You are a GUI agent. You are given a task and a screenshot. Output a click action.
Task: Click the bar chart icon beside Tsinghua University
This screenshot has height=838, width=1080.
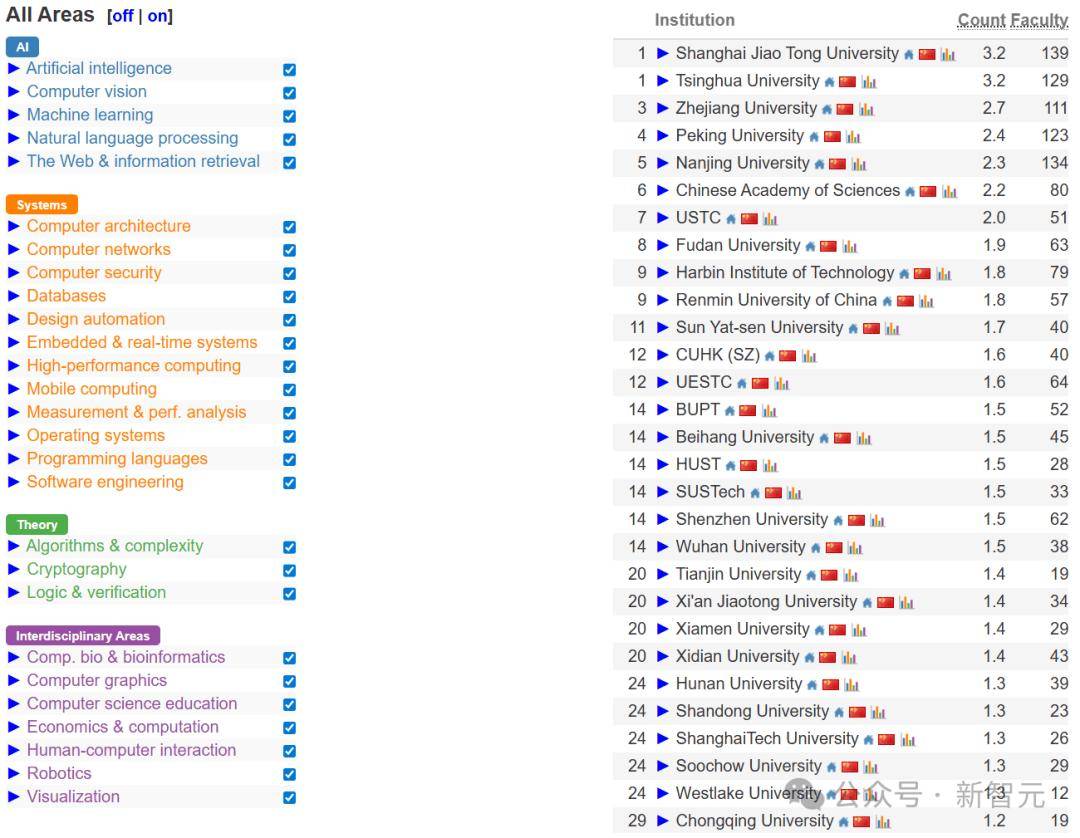point(869,82)
